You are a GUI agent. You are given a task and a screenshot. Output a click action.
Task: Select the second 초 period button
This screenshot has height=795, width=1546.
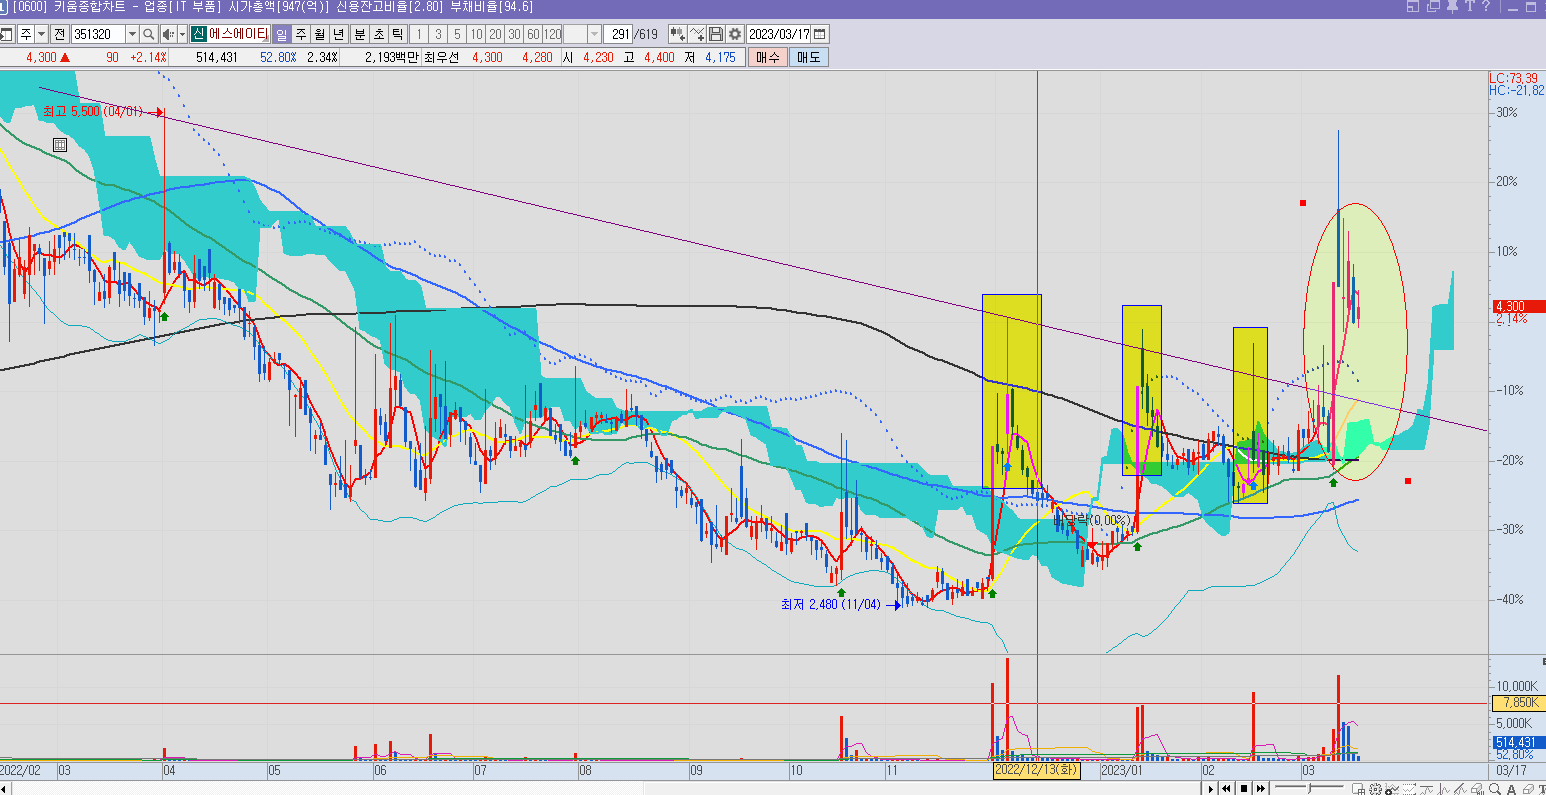[379, 34]
